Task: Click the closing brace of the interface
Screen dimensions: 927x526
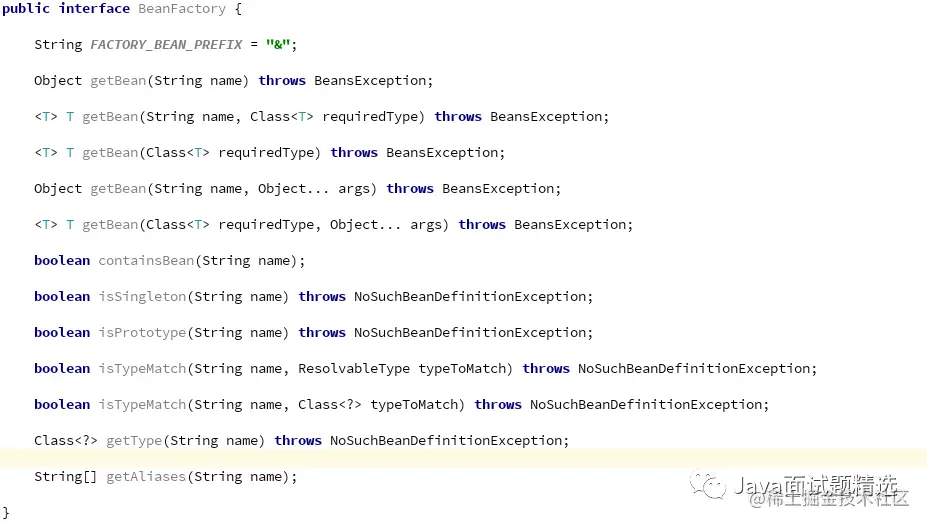Action: pyautogui.click(x=6, y=512)
